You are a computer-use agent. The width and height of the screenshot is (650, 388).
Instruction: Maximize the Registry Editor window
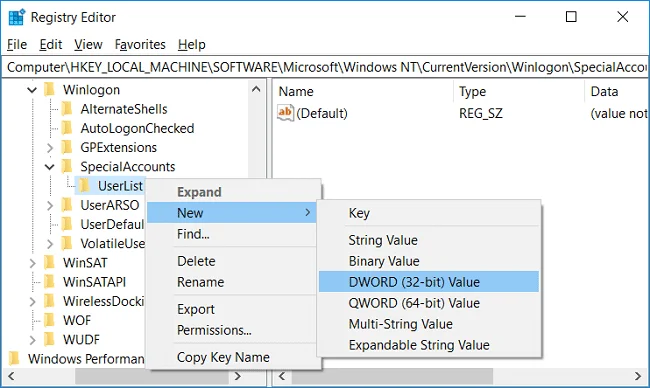[571, 17]
